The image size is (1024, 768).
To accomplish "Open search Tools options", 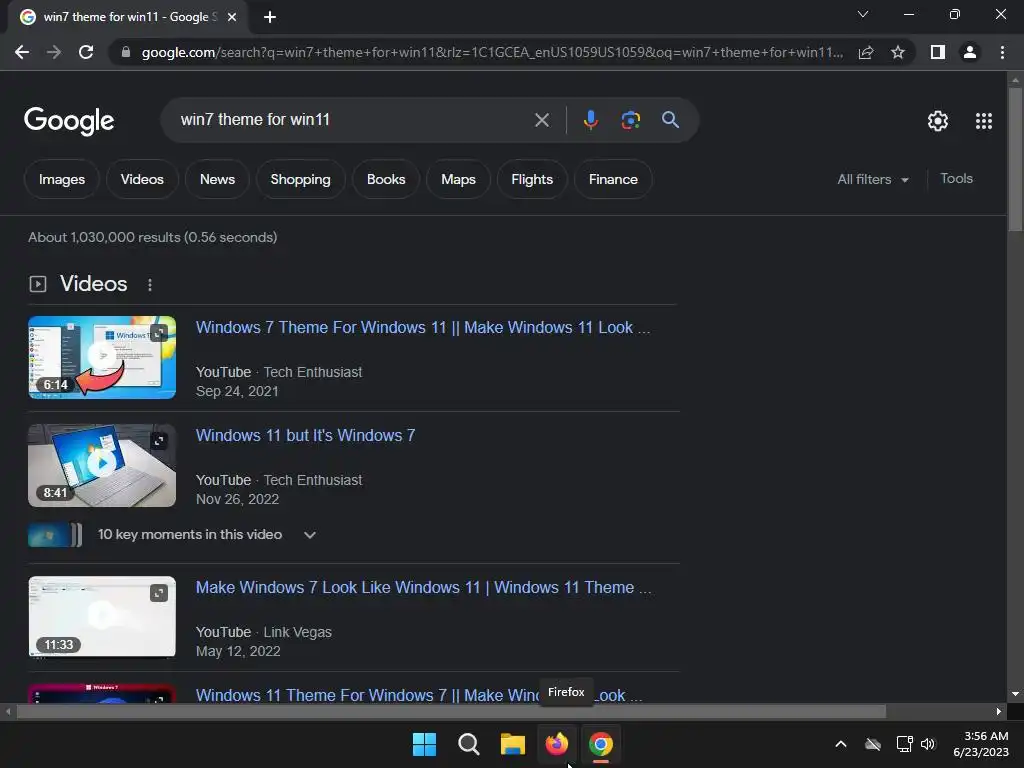I will 956,178.
